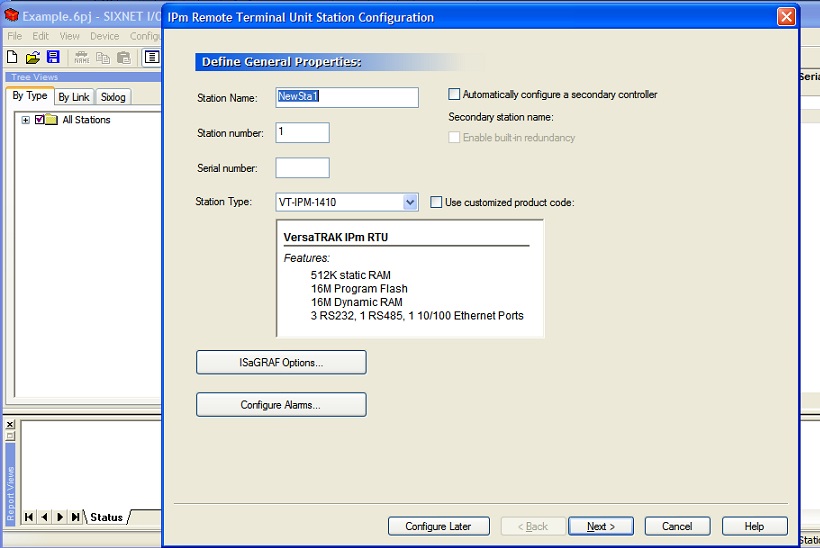Close the Station Configuration dialog
The width and height of the screenshot is (820, 548).
coord(786,17)
